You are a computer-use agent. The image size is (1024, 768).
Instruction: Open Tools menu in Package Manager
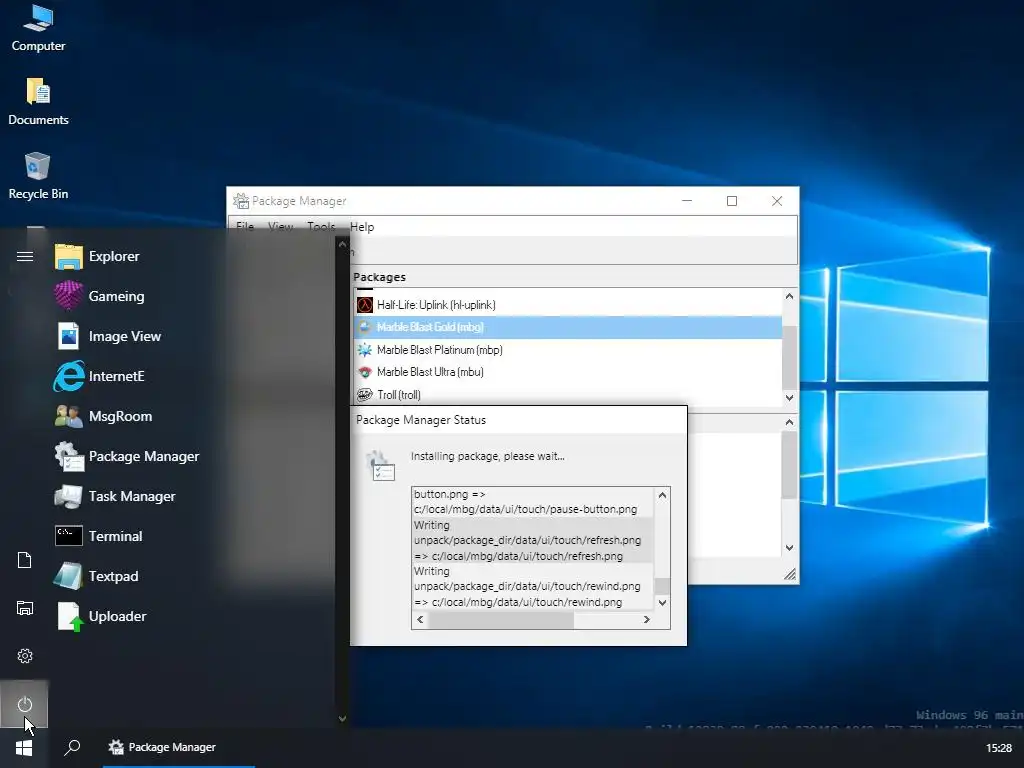(x=321, y=227)
